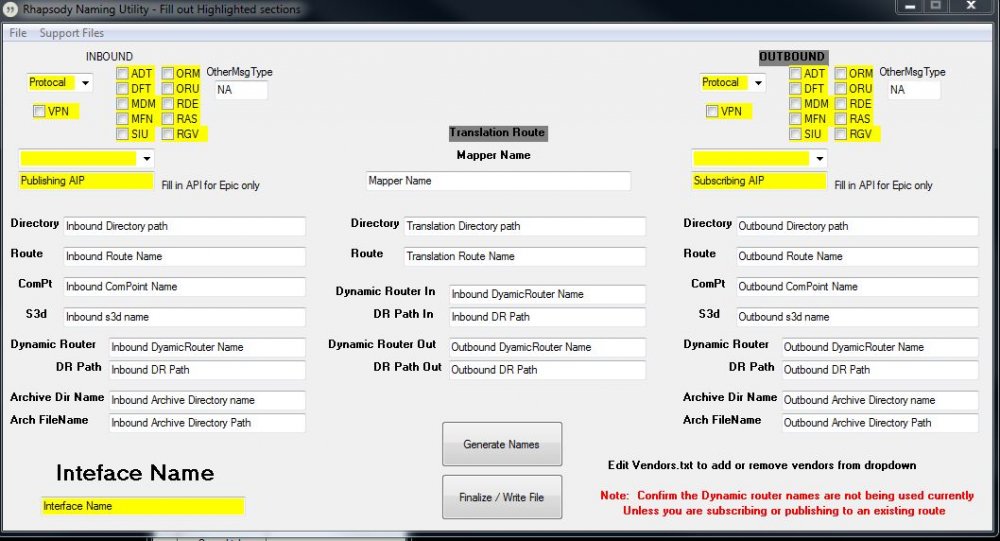
Task: Click the OUTBOUND section header label
Action: point(793,57)
